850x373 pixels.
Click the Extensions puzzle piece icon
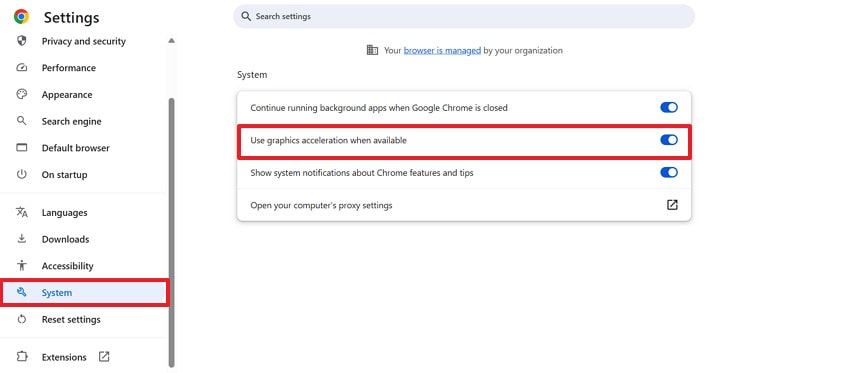pos(22,357)
